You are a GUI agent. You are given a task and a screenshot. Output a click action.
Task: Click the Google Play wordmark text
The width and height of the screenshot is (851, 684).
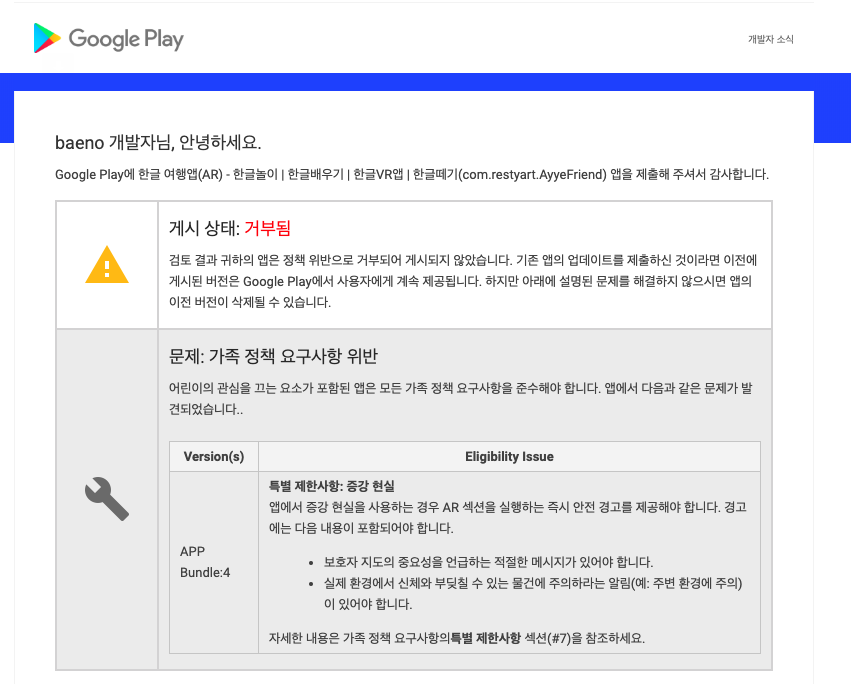126,40
